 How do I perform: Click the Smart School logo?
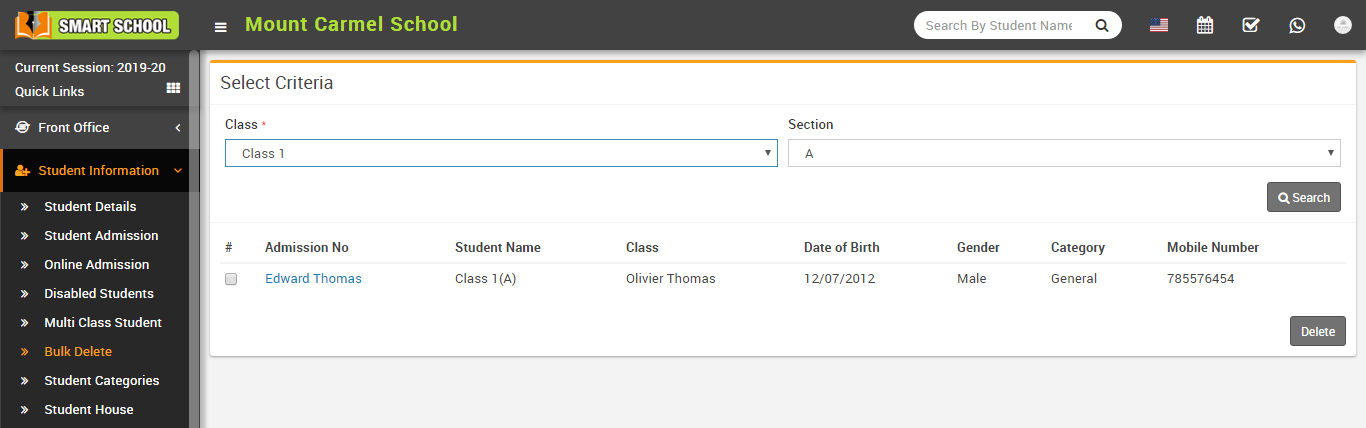pyautogui.click(x=97, y=25)
